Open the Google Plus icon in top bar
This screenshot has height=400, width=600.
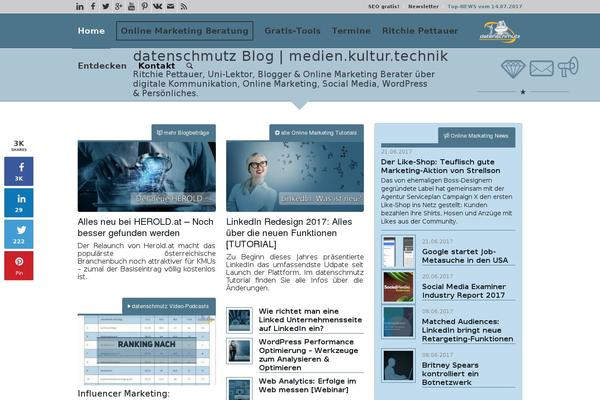point(119,6)
